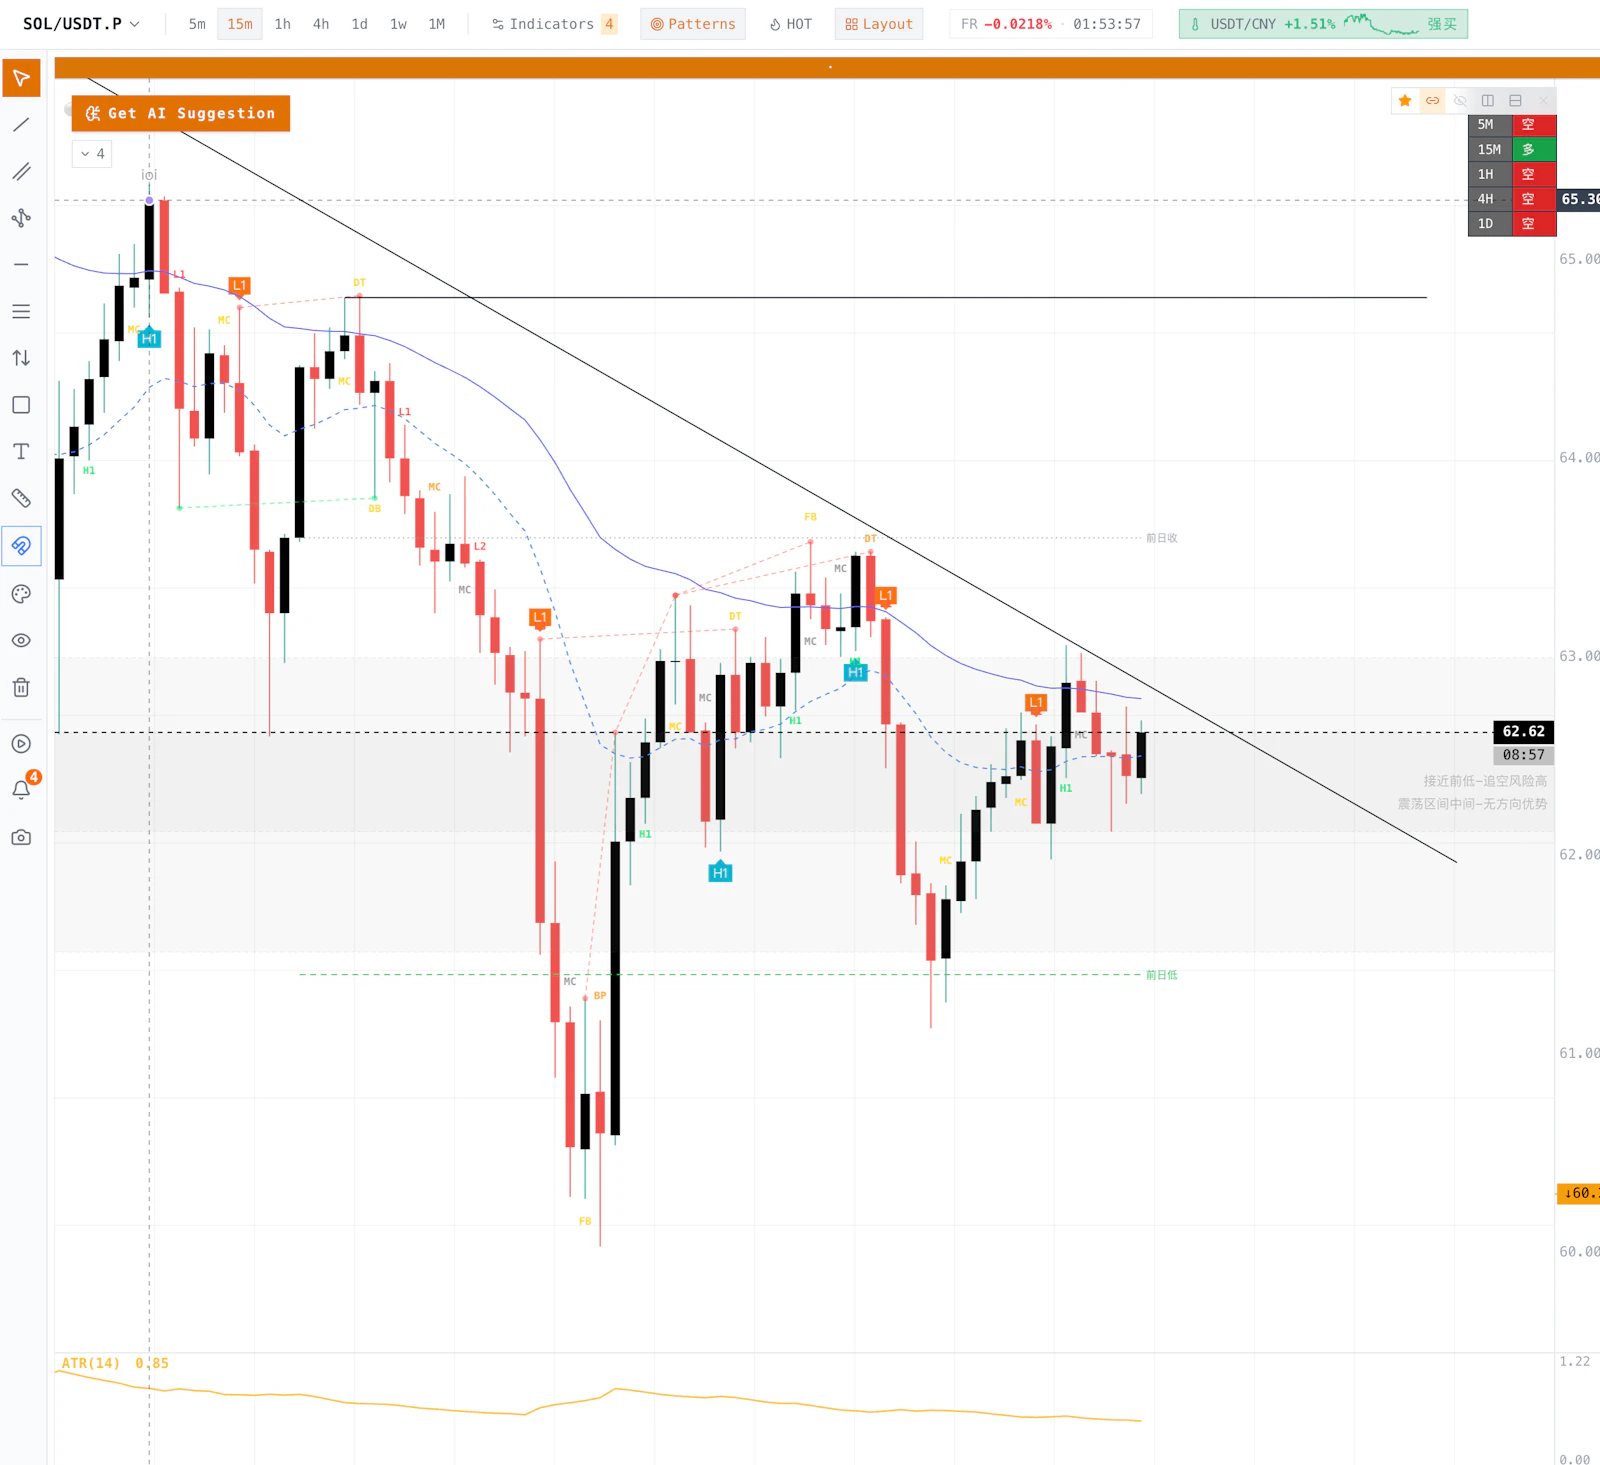This screenshot has height=1465, width=1600.
Task: Switch to 15m timeframe
Action: coord(240,24)
